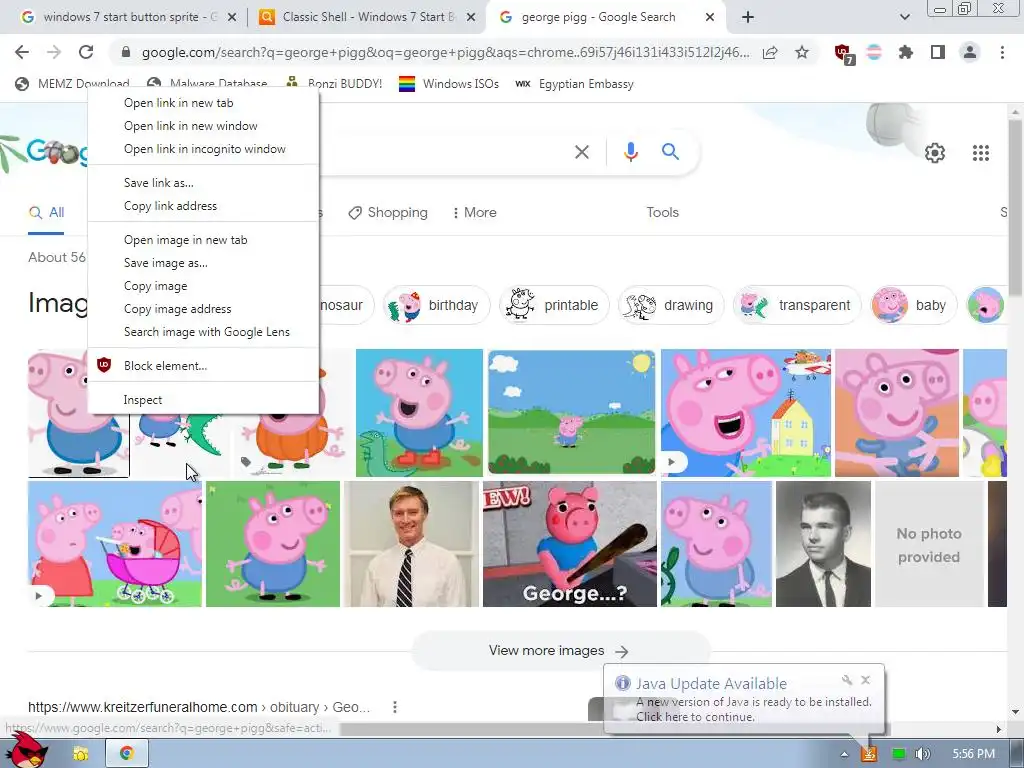Open the black-and-white portrait thumbnail
Viewport: 1024px width, 768px height.
point(823,544)
